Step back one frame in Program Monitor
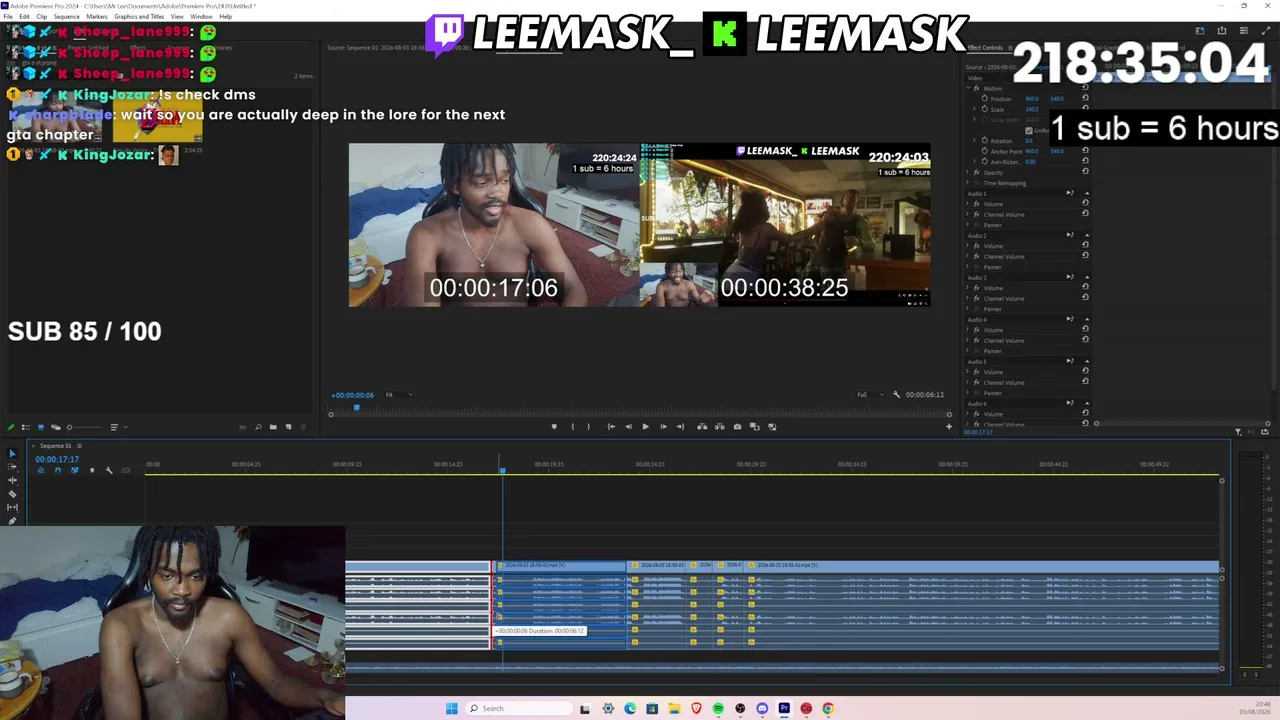Viewport: 1280px width, 720px height. point(628,427)
